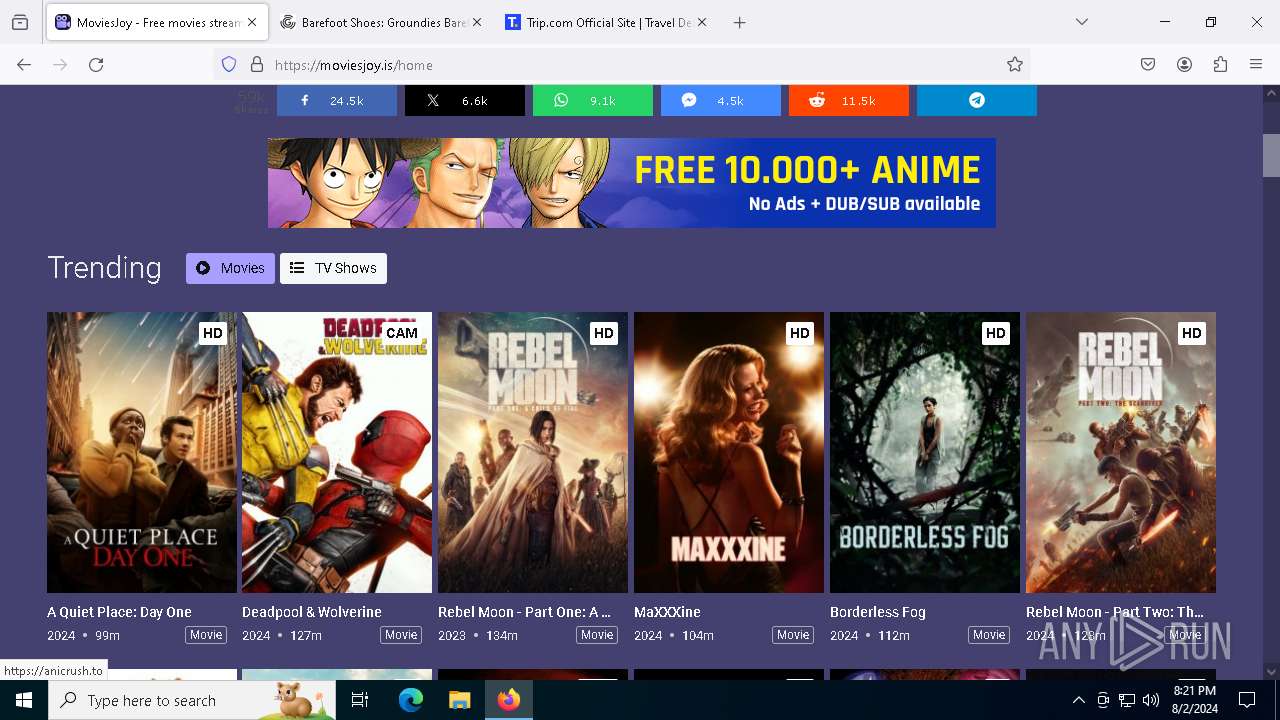This screenshot has height=720, width=1280.
Task: Open Rebel Moon - Part Two title link
Action: click(1115, 612)
